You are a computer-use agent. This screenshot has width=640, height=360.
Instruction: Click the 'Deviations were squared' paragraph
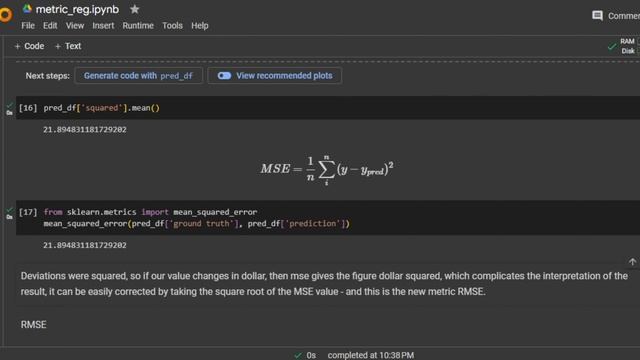[x=324, y=284]
